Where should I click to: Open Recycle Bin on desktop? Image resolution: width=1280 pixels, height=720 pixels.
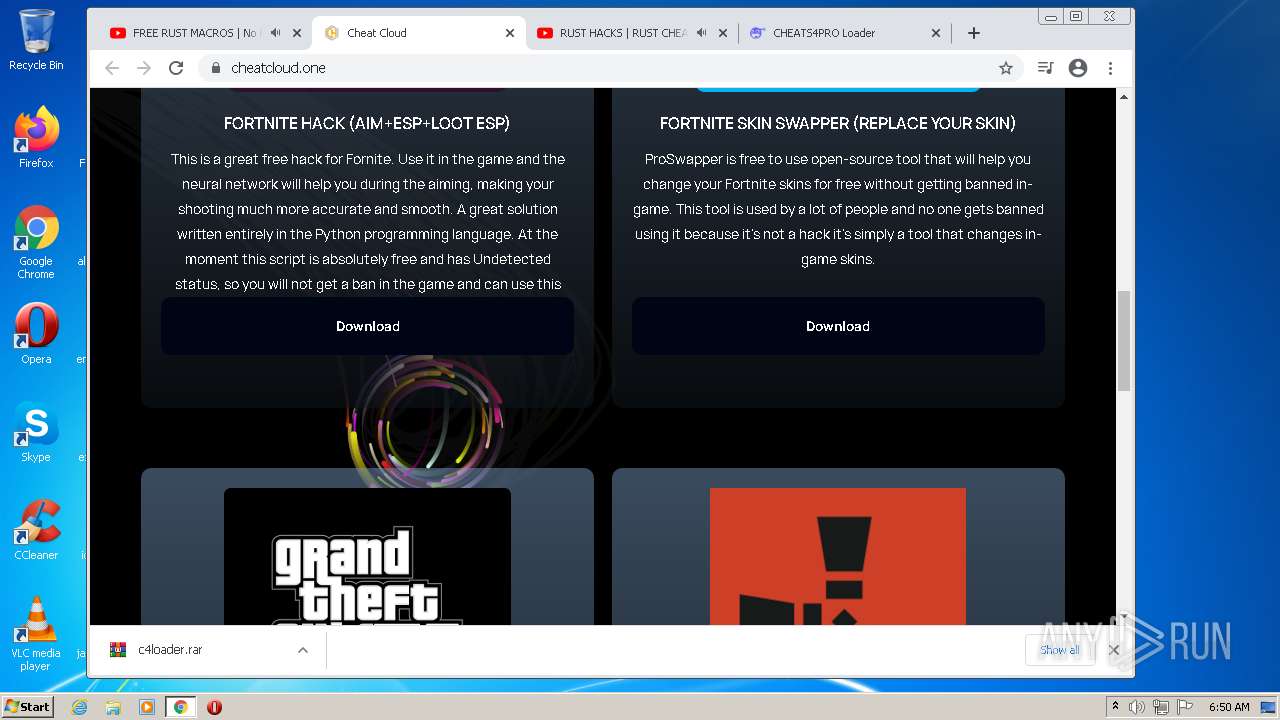point(36,41)
